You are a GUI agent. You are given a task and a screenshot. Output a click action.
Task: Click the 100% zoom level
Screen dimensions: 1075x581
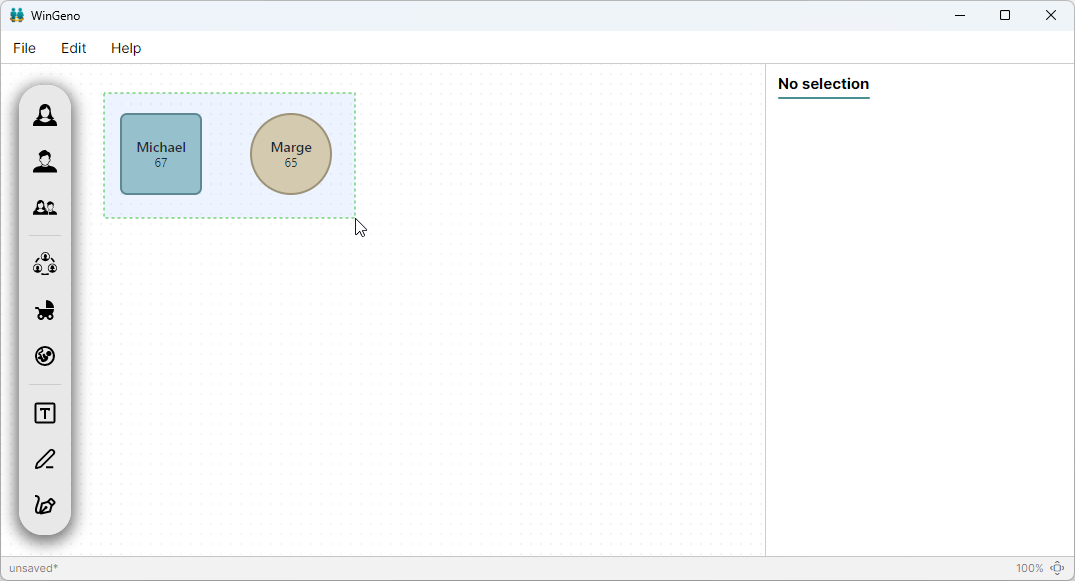[x=1029, y=568]
